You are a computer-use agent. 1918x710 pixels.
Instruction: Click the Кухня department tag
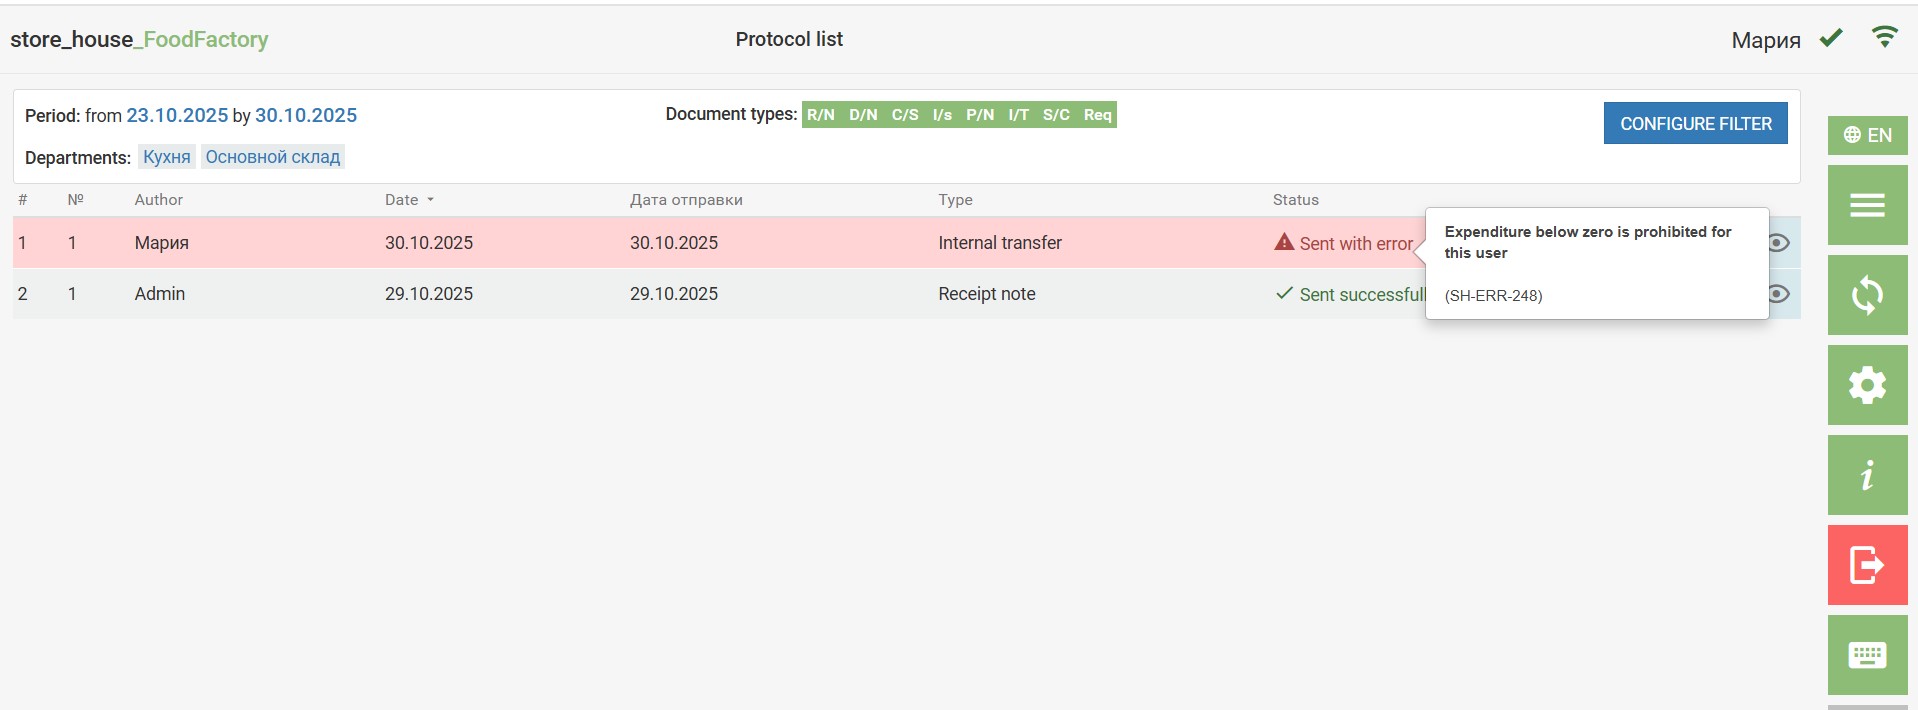point(166,157)
